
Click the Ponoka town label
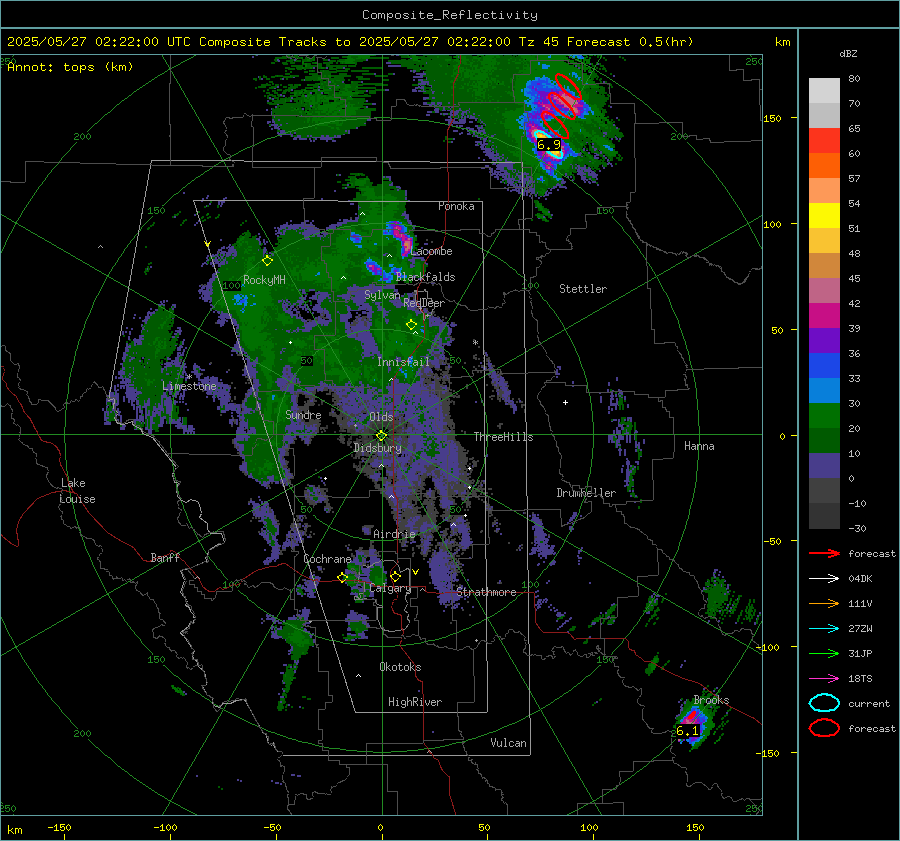point(456,206)
